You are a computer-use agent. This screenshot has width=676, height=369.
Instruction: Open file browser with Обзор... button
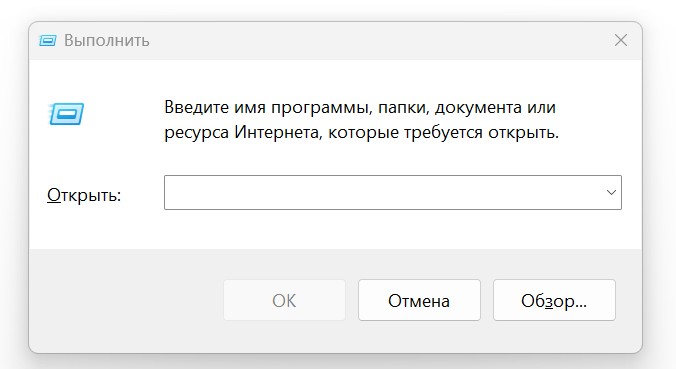click(x=554, y=300)
